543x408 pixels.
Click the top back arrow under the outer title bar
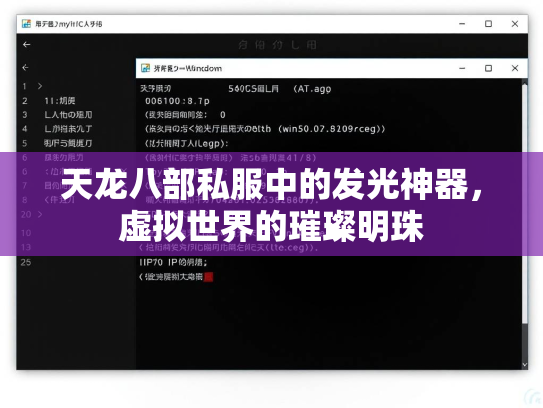26,45
